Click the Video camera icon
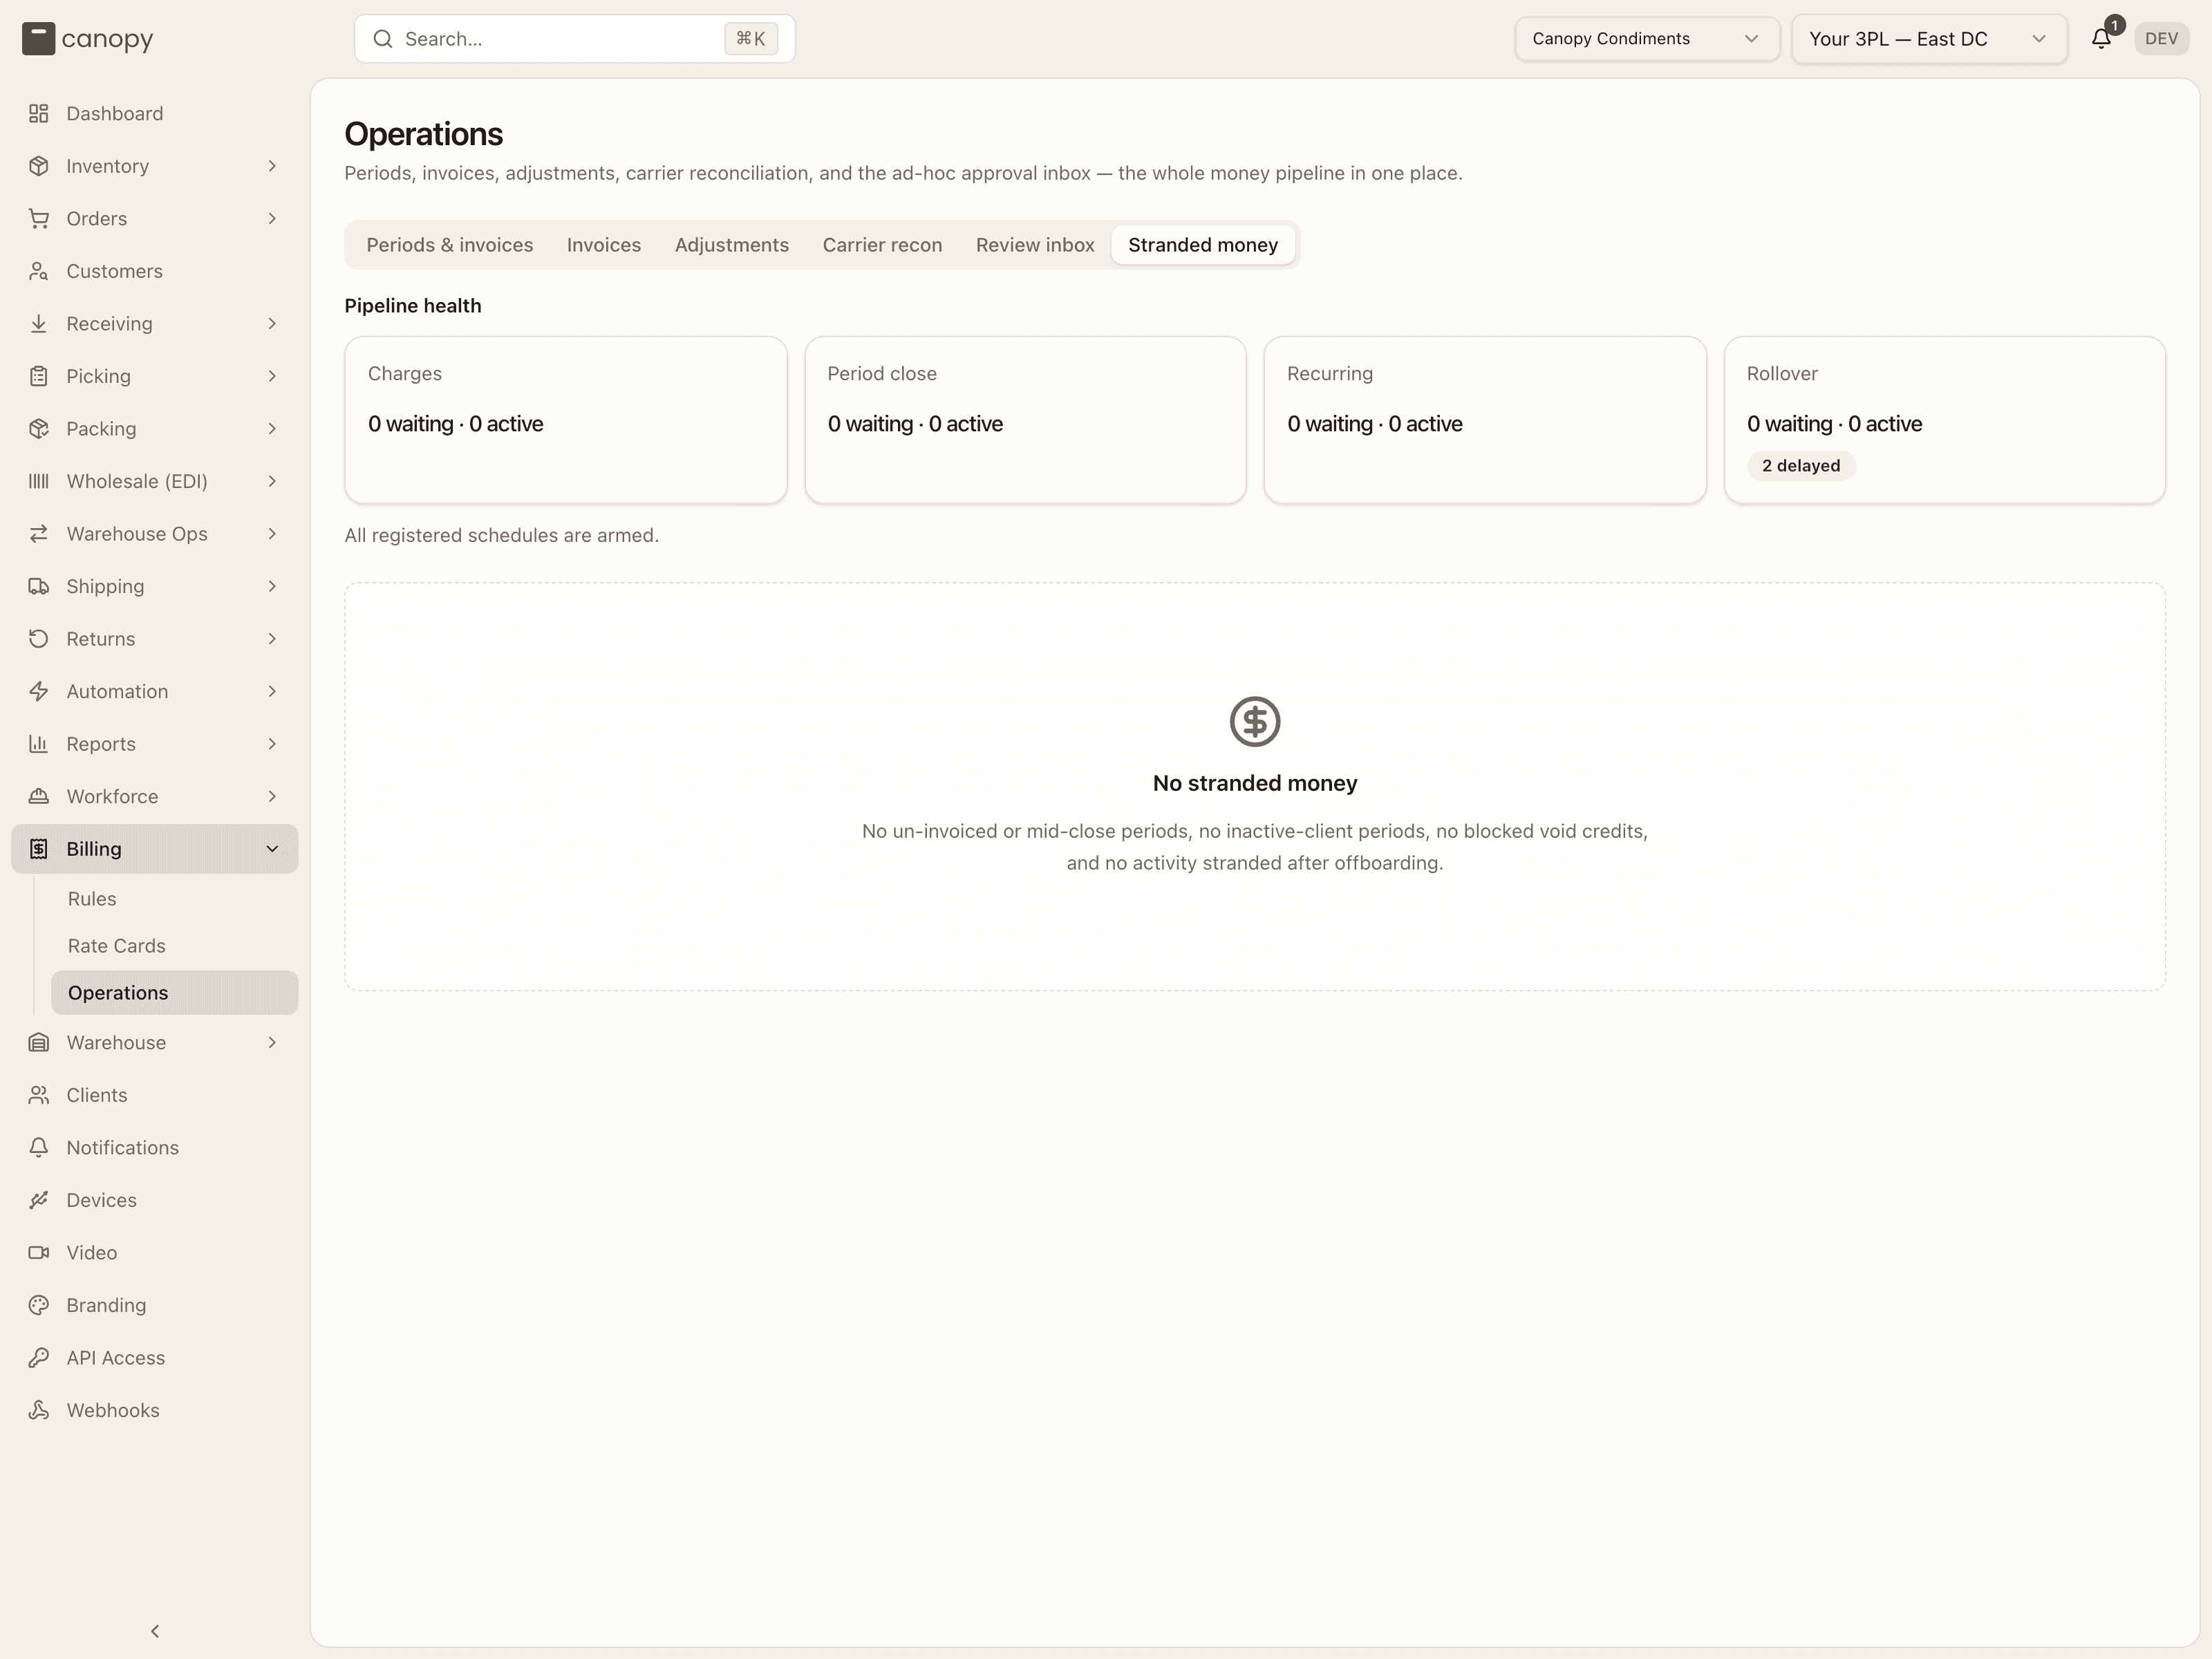Viewport: 2212px width, 1659px height. 39,1253
